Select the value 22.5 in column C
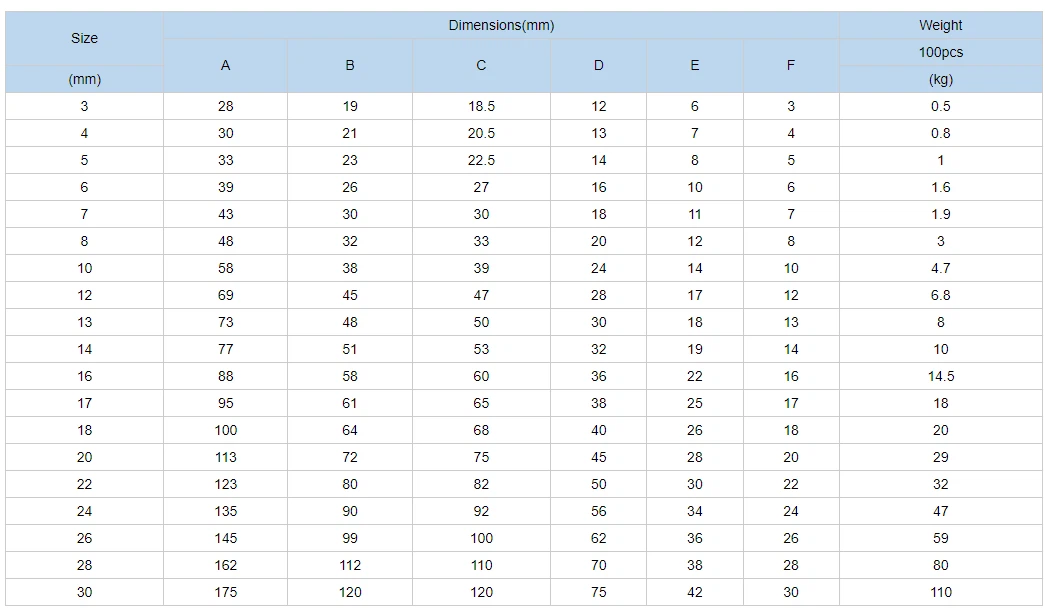 point(481,161)
